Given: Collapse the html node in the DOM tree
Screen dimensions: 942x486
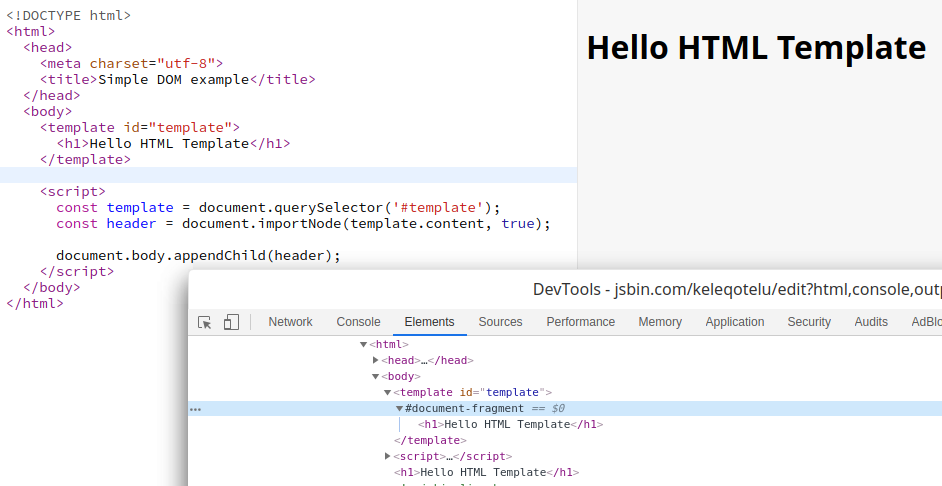Looking at the screenshot, I should coord(363,345).
